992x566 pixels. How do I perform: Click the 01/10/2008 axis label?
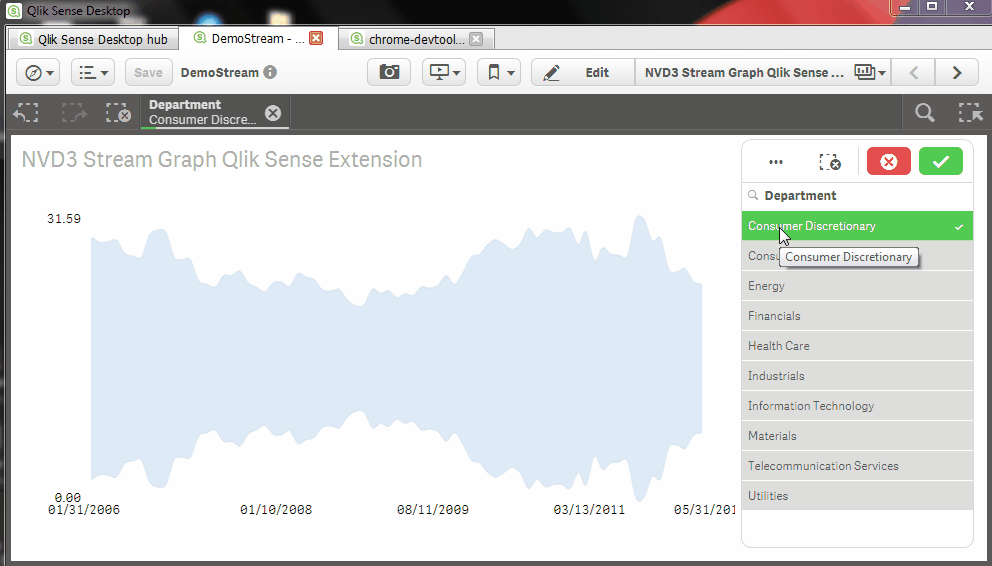[276, 510]
